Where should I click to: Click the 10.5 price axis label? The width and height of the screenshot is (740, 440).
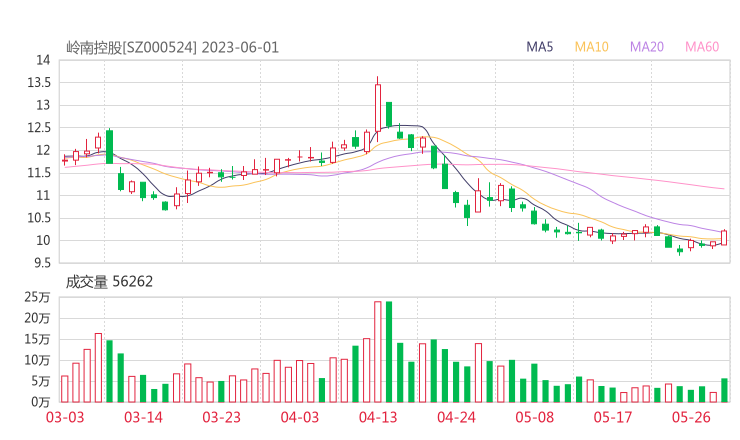(39, 218)
